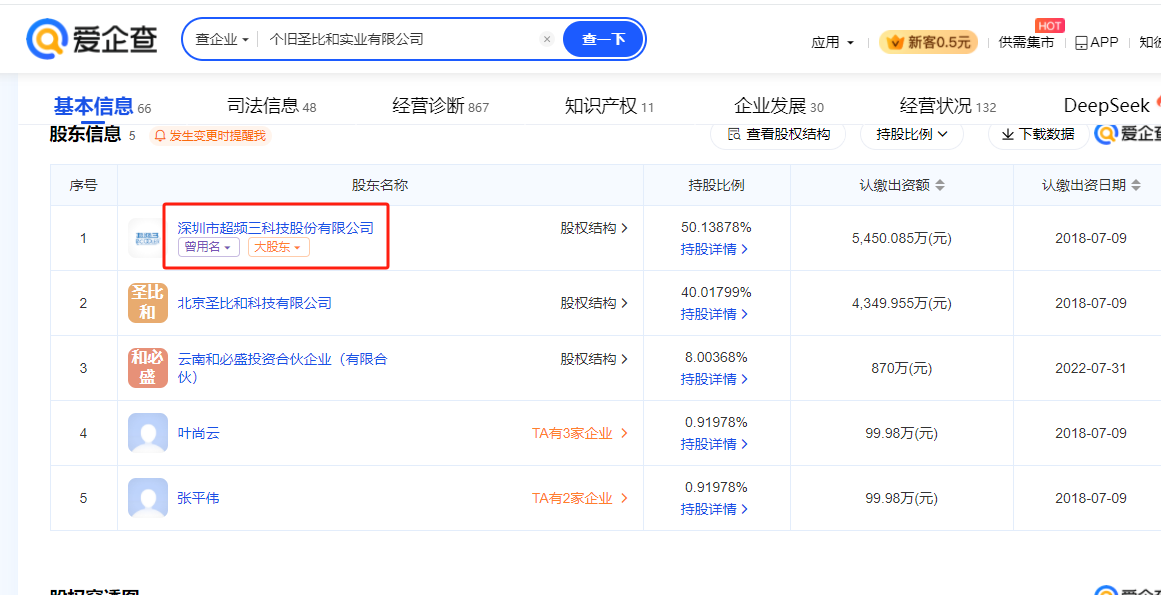1161x595 pixels.
Task: Click the search input with company name
Action: [x=400, y=39]
